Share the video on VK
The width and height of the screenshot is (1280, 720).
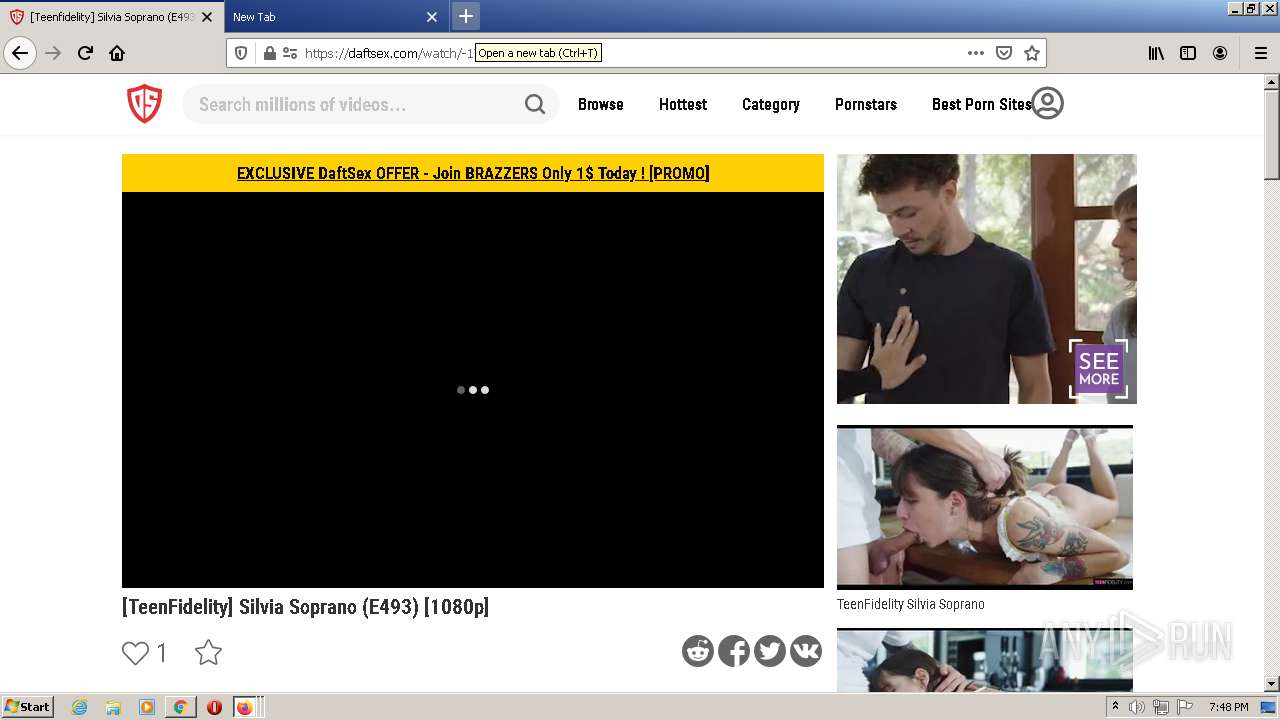click(x=806, y=651)
